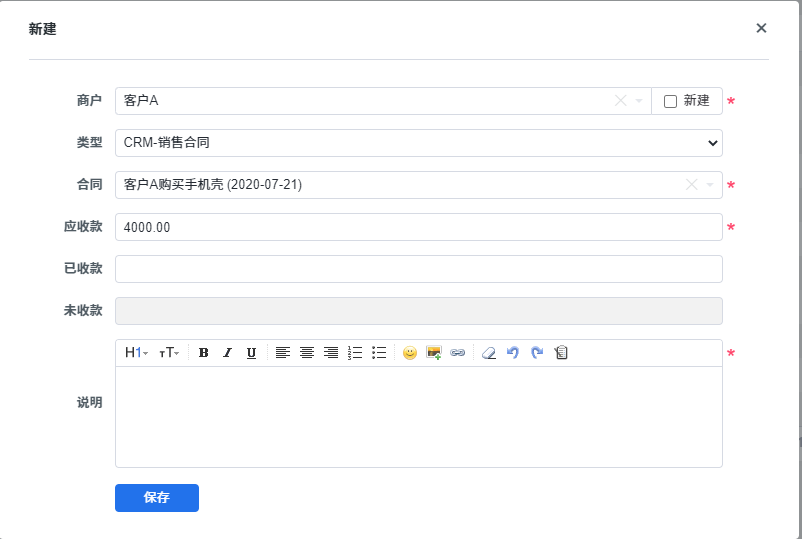Image resolution: width=802 pixels, height=539 pixels.
Task: Open the font size dropdown
Action: tap(169, 353)
